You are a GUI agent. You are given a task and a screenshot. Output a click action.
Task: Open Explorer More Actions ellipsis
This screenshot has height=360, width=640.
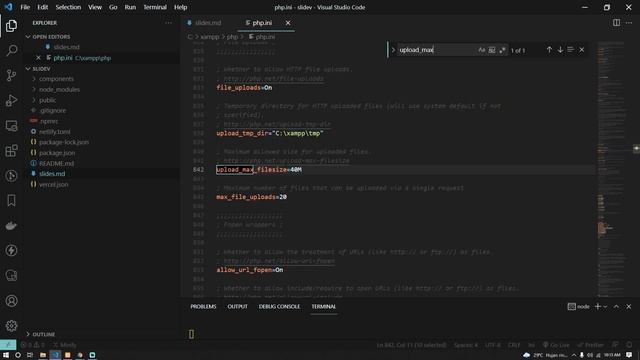click(x=169, y=23)
